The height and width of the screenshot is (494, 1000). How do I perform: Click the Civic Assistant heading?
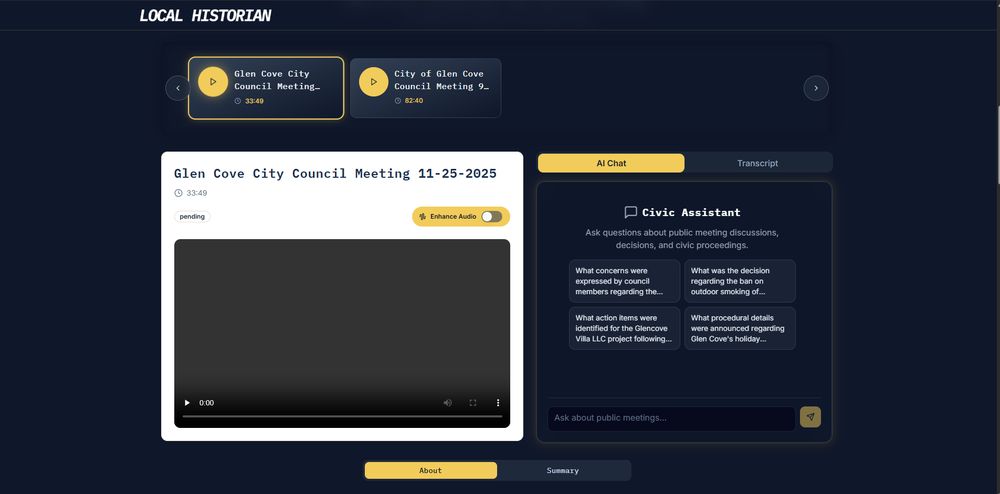pos(691,212)
